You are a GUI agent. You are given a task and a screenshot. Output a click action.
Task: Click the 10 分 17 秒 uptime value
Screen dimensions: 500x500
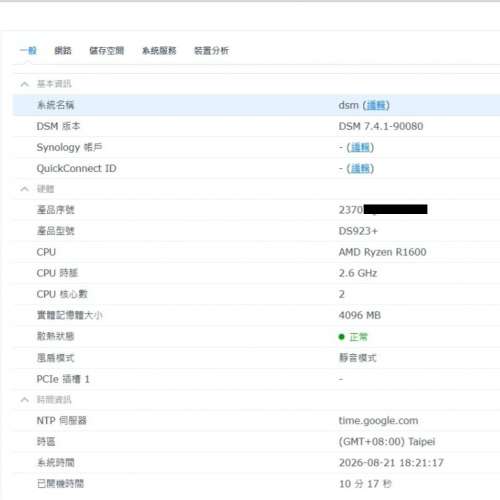tap(365, 484)
